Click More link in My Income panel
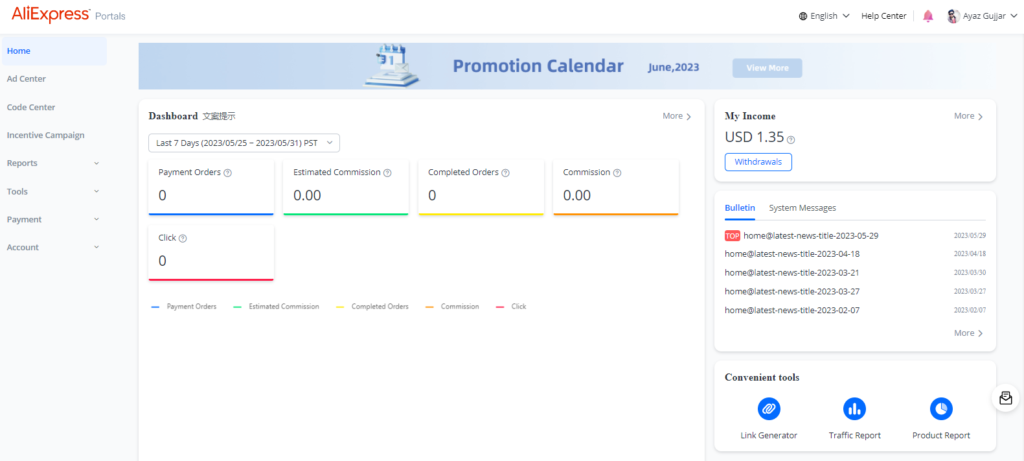Image resolution: width=1024 pixels, height=461 pixels. click(968, 116)
